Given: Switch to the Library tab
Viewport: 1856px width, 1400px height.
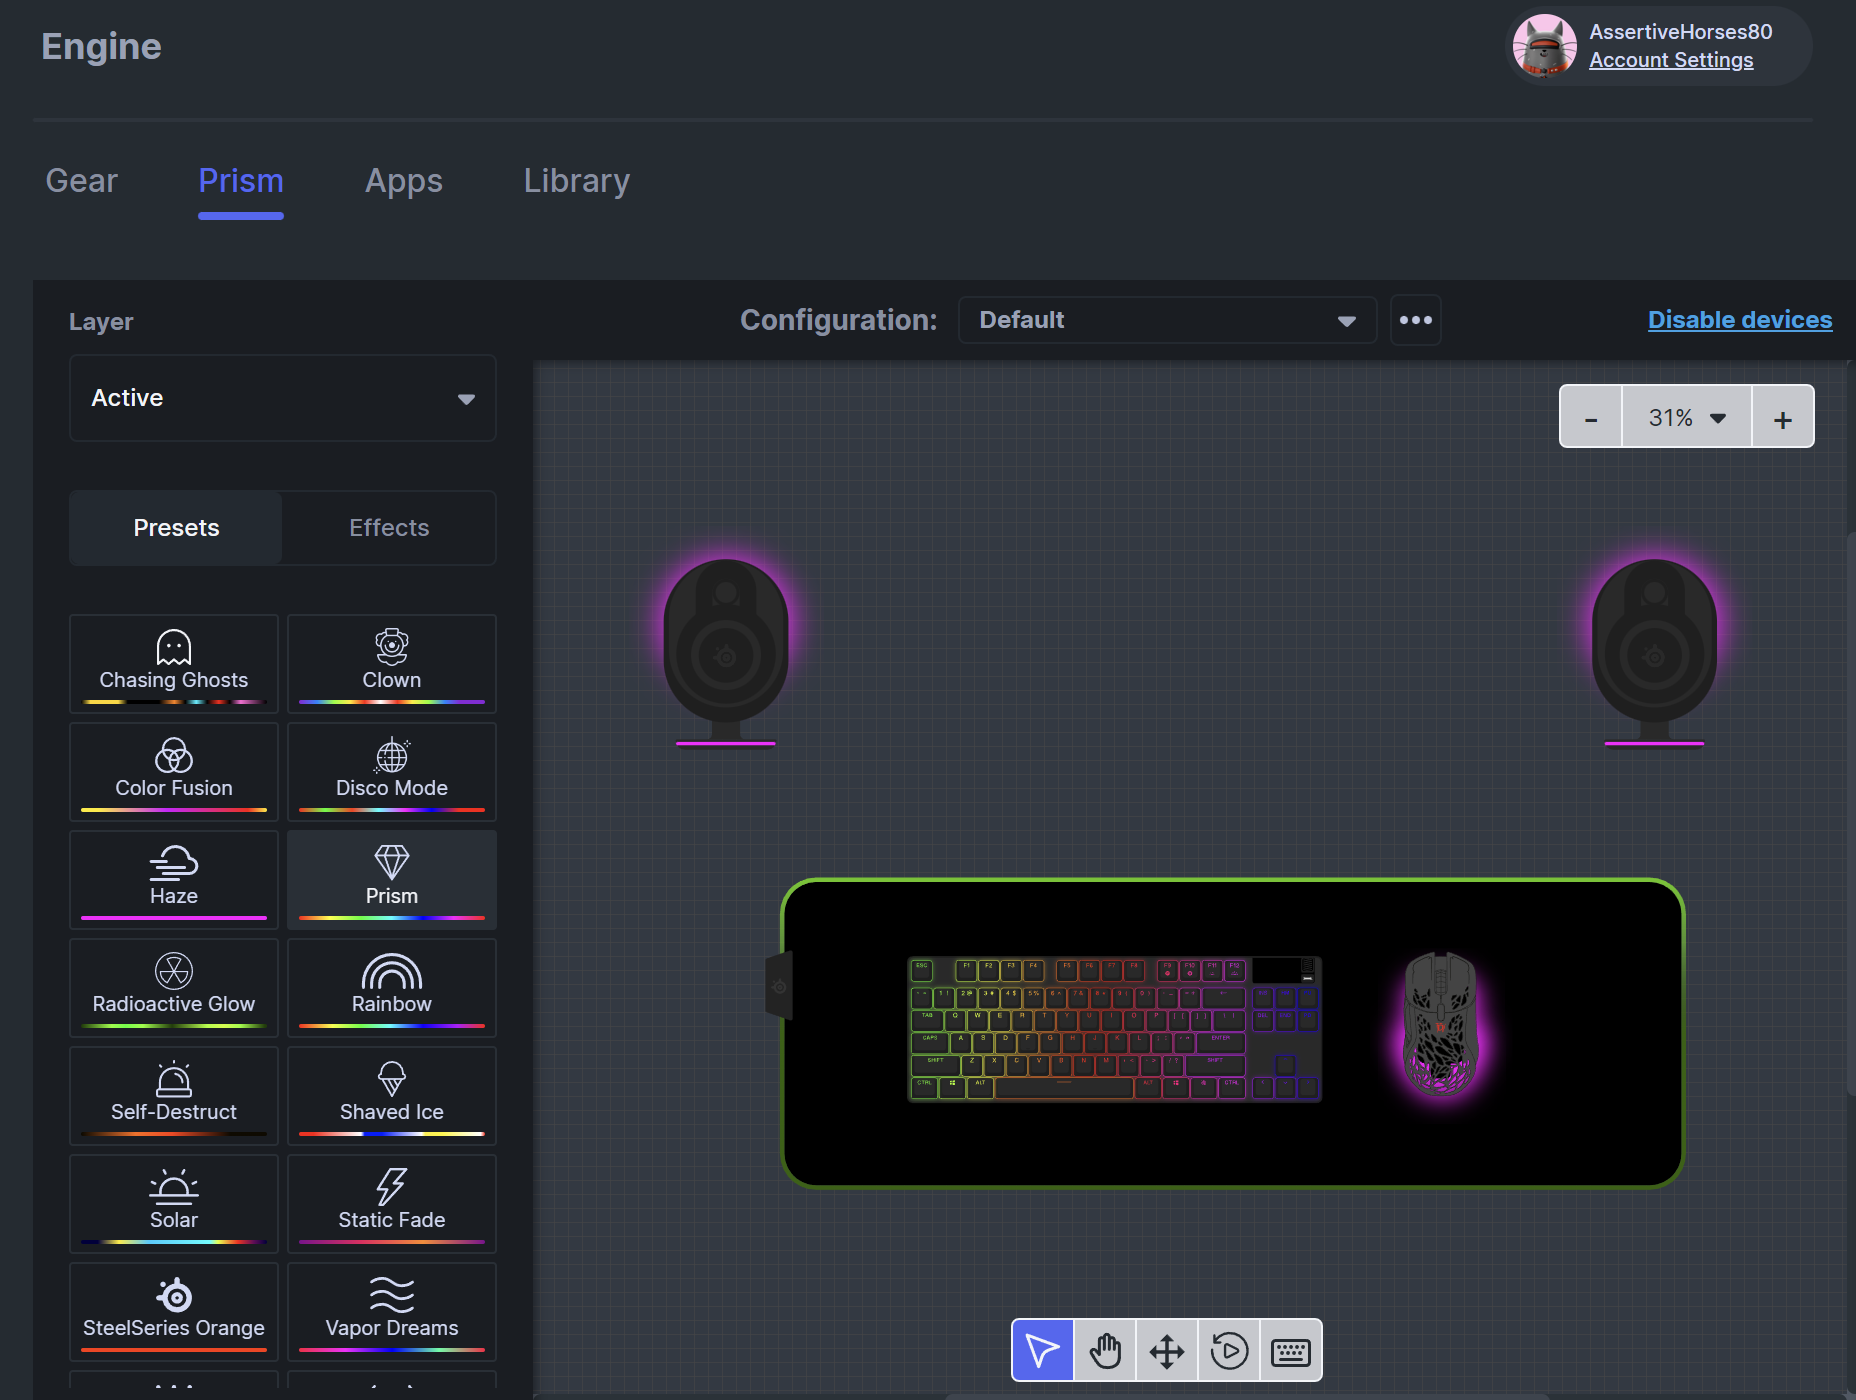Looking at the screenshot, I should pyautogui.click(x=577, y=181).
